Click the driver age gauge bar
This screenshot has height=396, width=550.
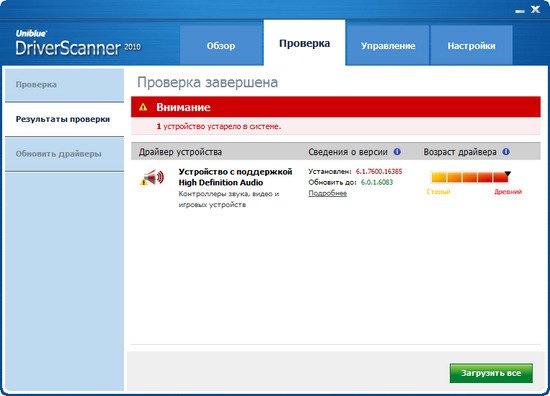tap(470, 177)
